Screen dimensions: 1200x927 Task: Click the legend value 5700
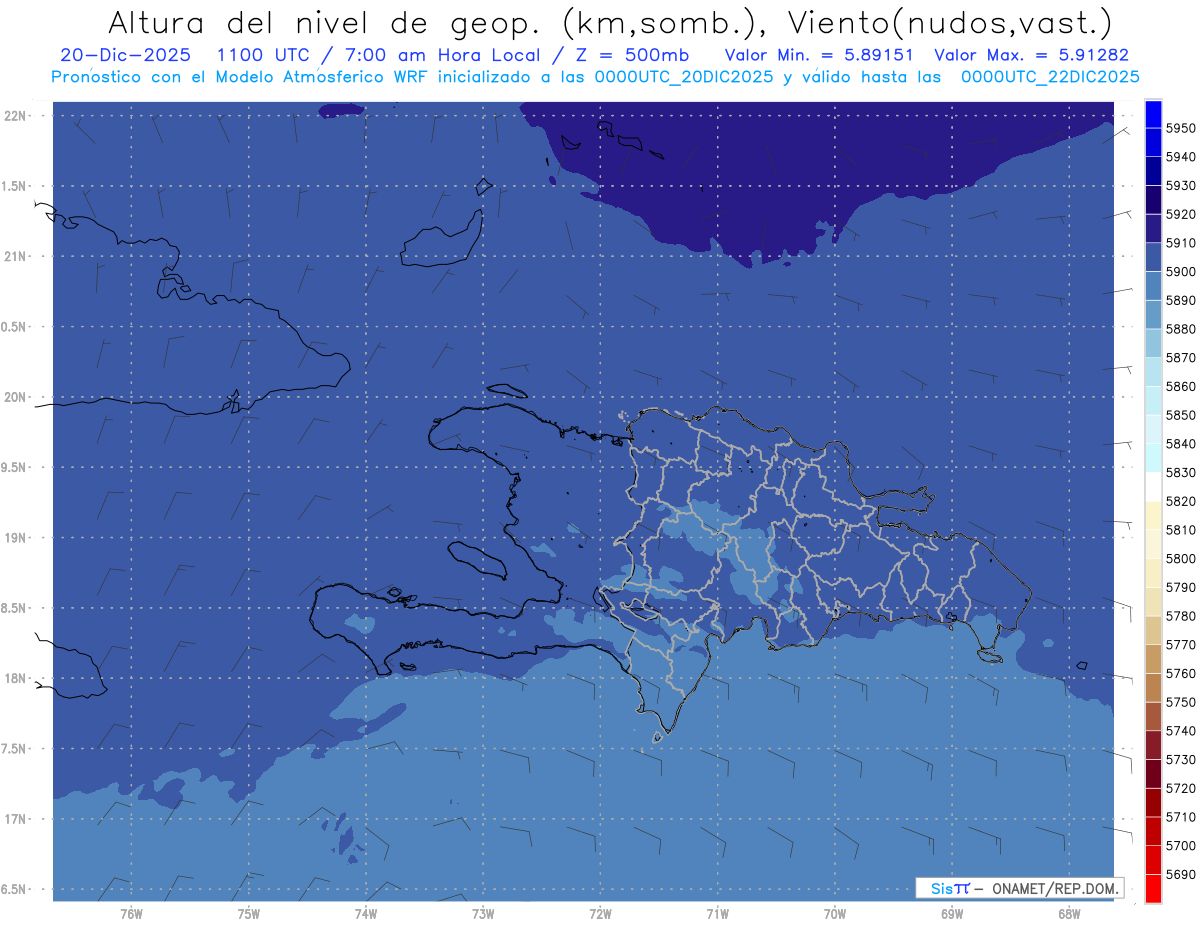[x=1180, y=846]
